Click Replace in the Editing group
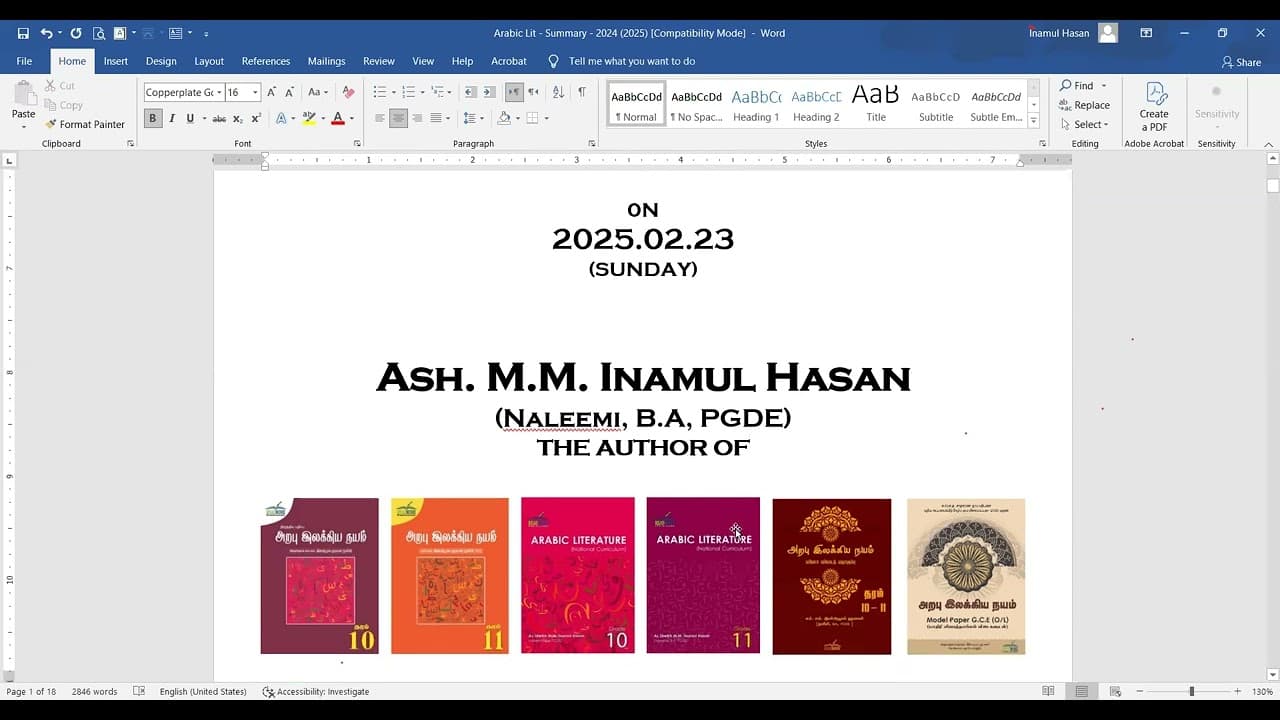This screenshot has height=720, width=1280. pos(1087,105)
